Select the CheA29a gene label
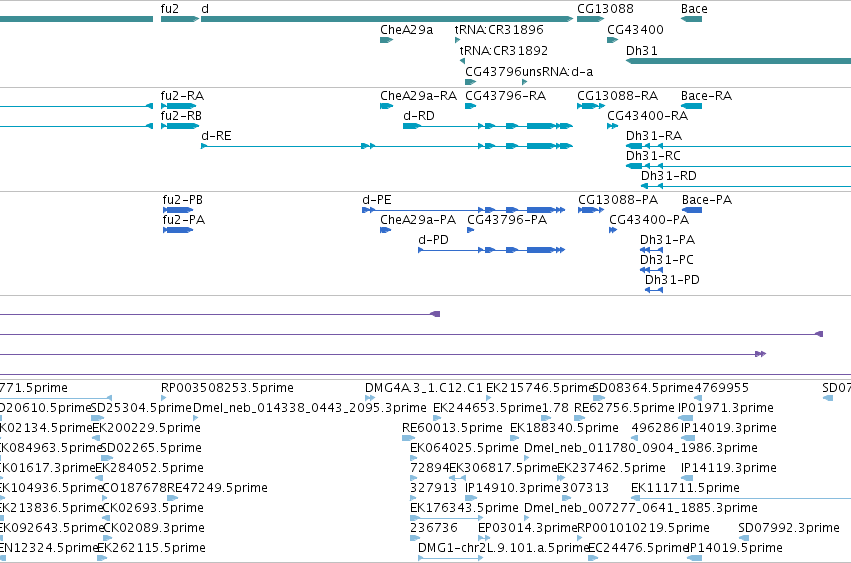 [407, 30]
